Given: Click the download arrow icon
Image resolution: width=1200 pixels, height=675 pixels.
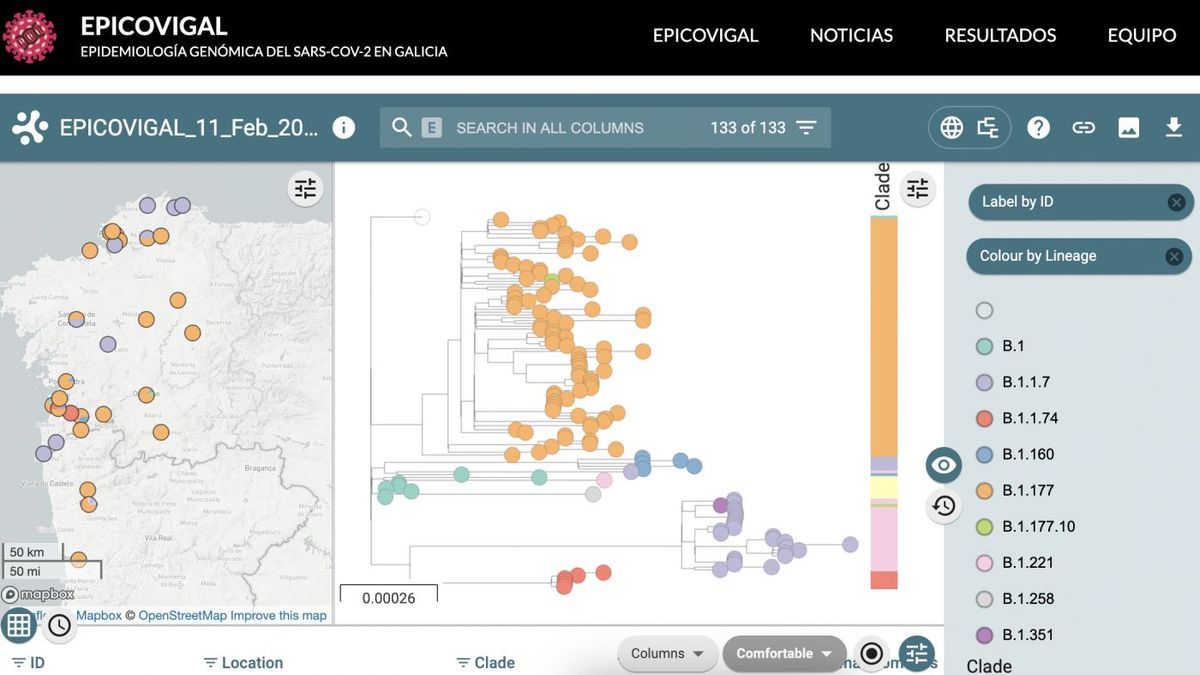Looking at the screenshot, I should (x=1173, y=128).
